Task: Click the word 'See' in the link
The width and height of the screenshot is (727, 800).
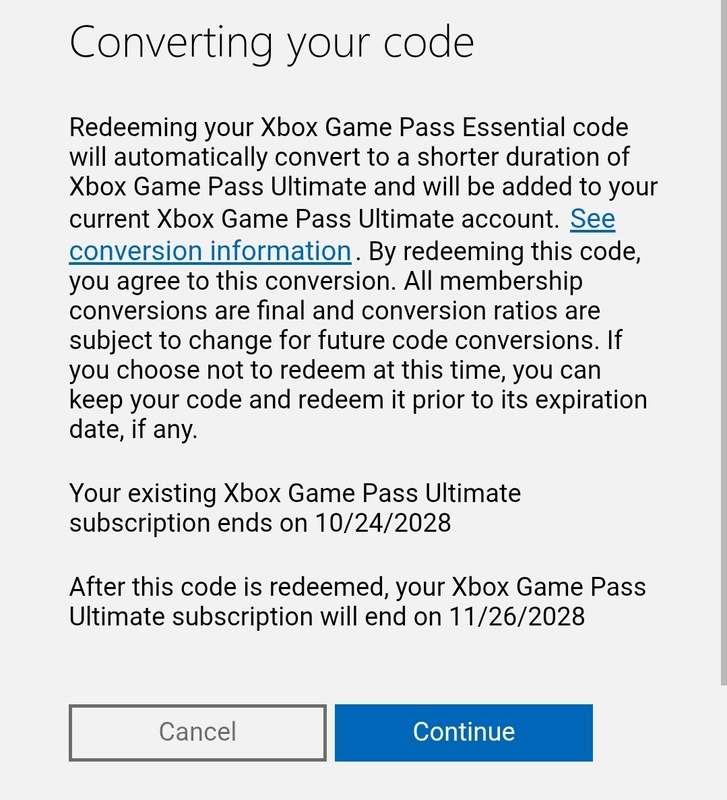Action: 592,219
